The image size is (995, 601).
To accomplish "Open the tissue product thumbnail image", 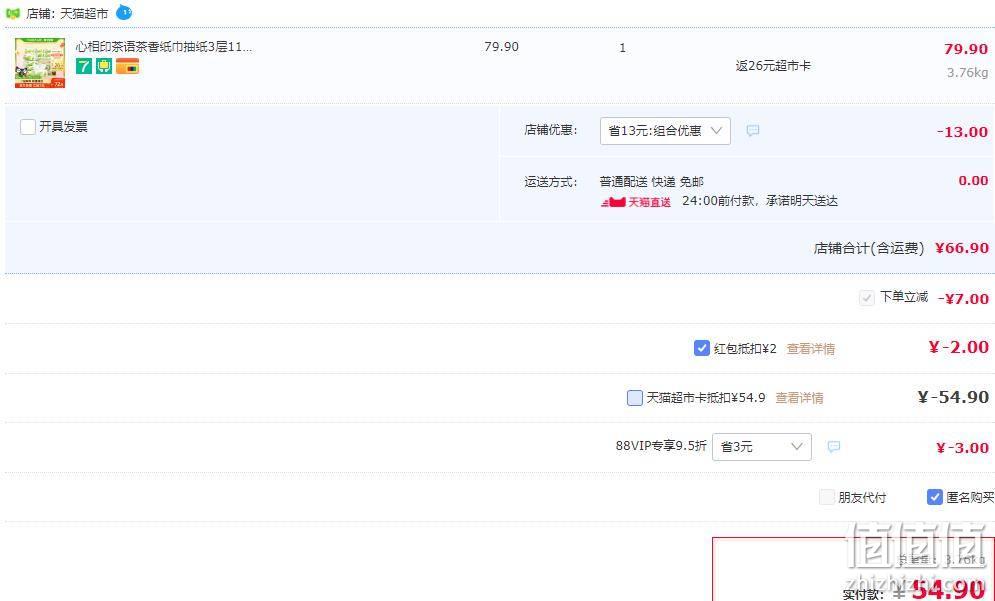I will coord(40,63).
